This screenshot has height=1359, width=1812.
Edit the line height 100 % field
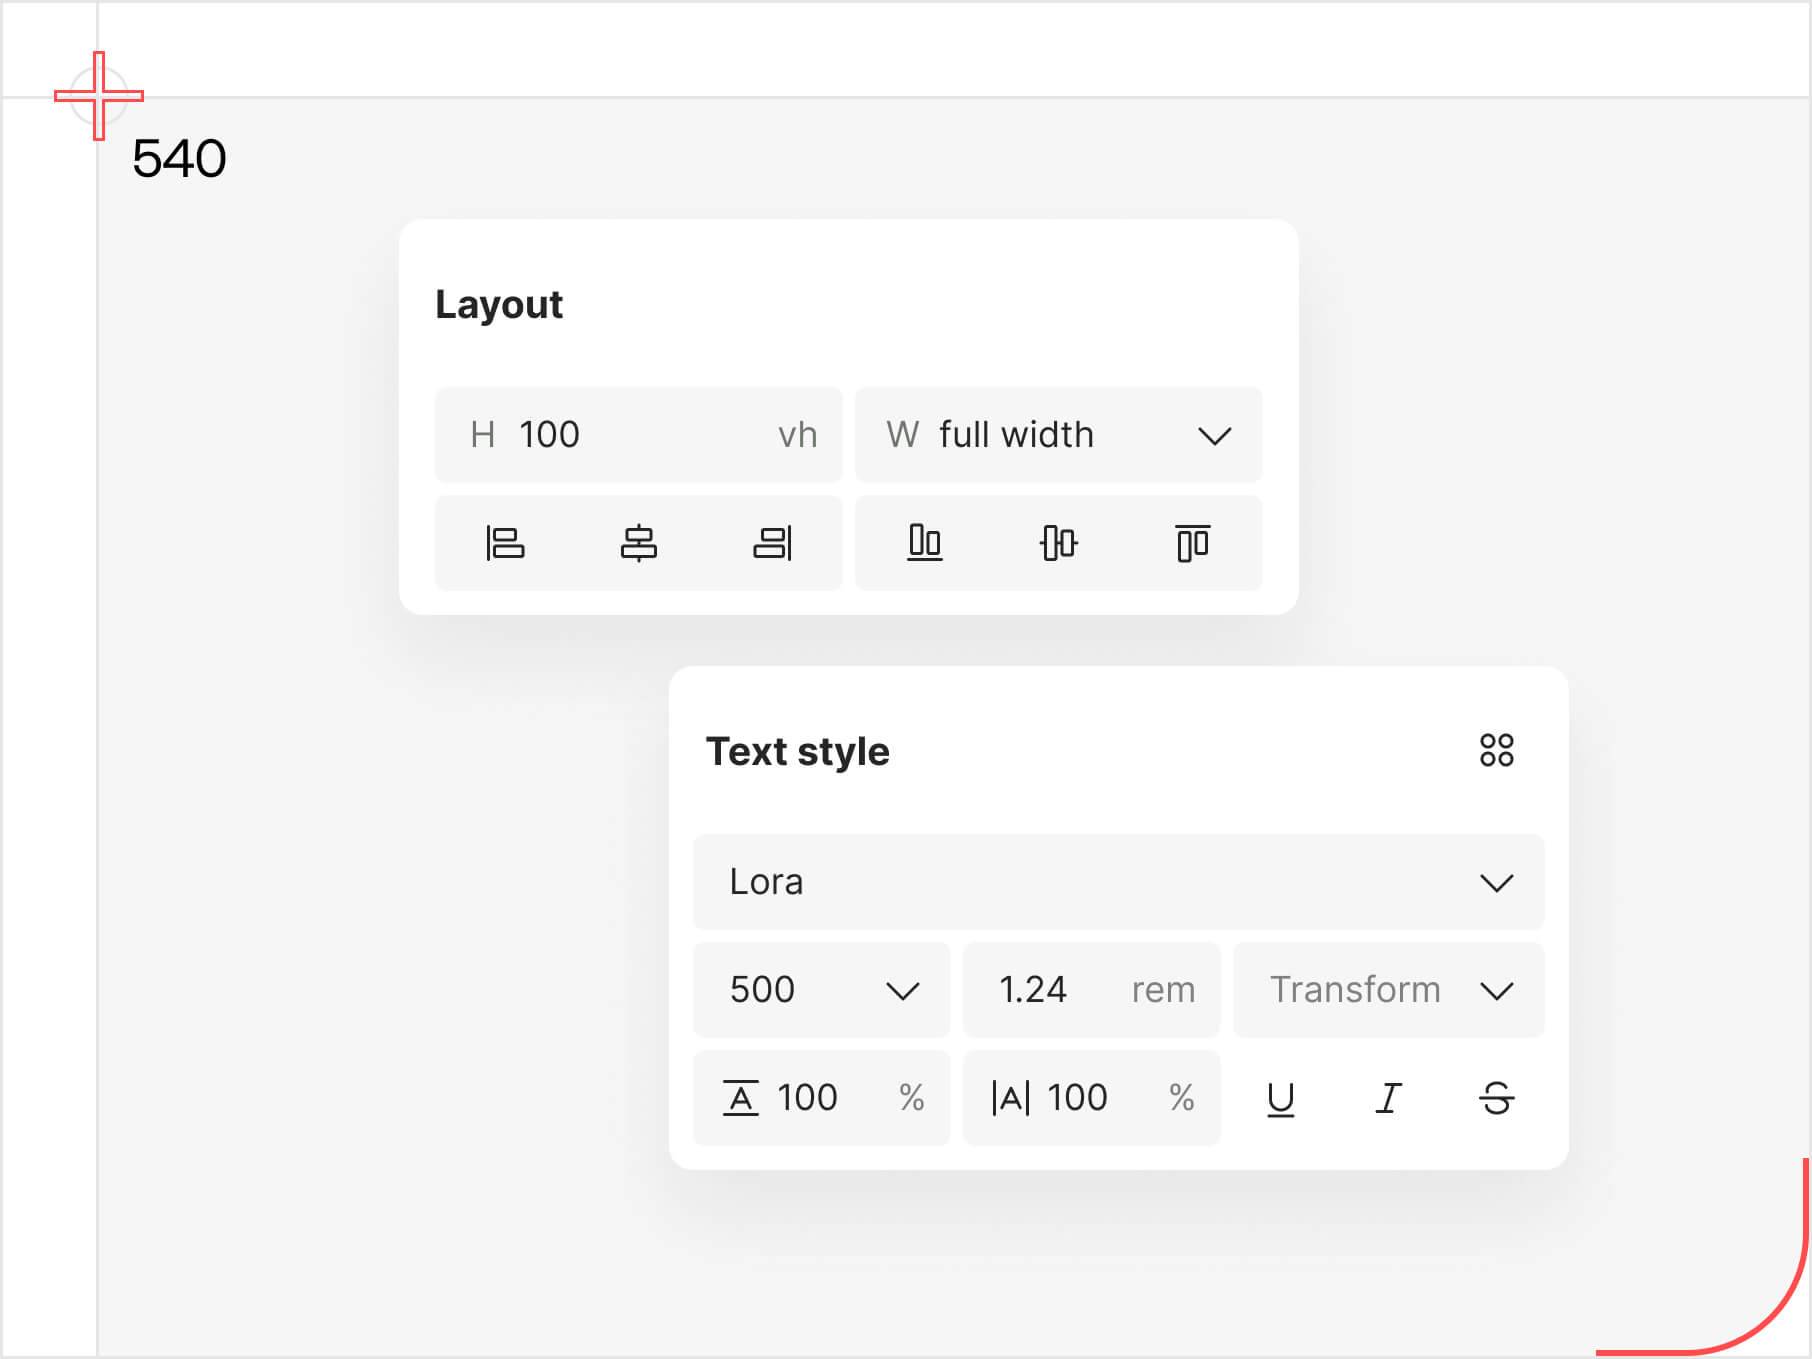821,1098
